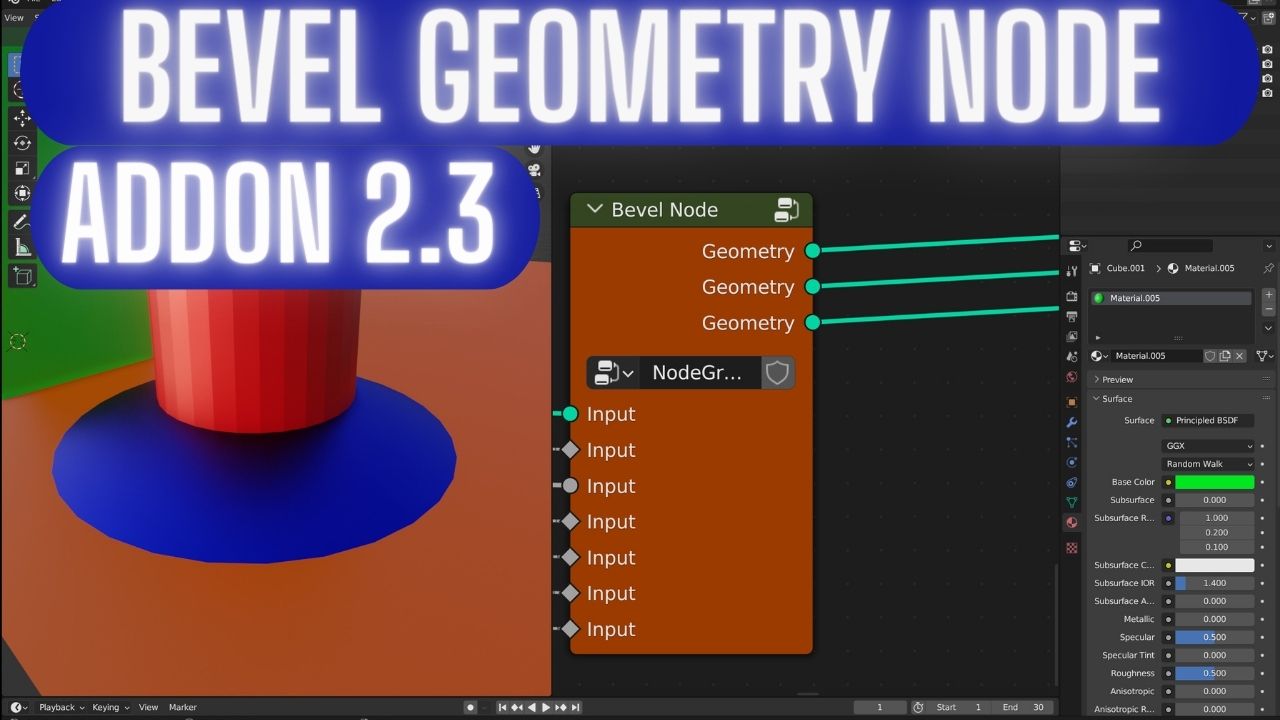Select the Annotate tool
Screen dimensions: 1280x720
click(22, 220)
